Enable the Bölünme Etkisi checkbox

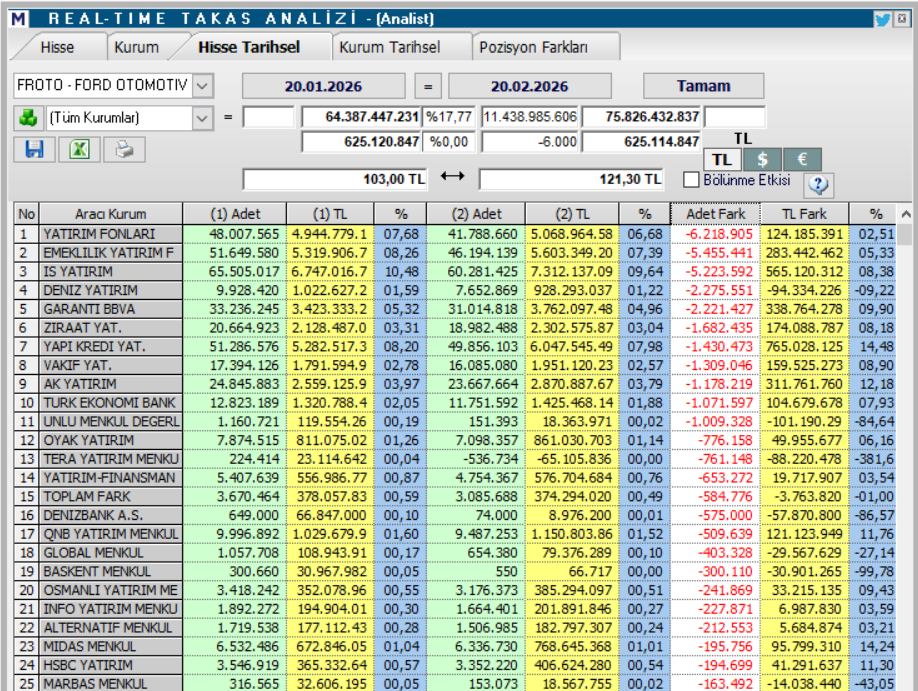tap(690, 180)
